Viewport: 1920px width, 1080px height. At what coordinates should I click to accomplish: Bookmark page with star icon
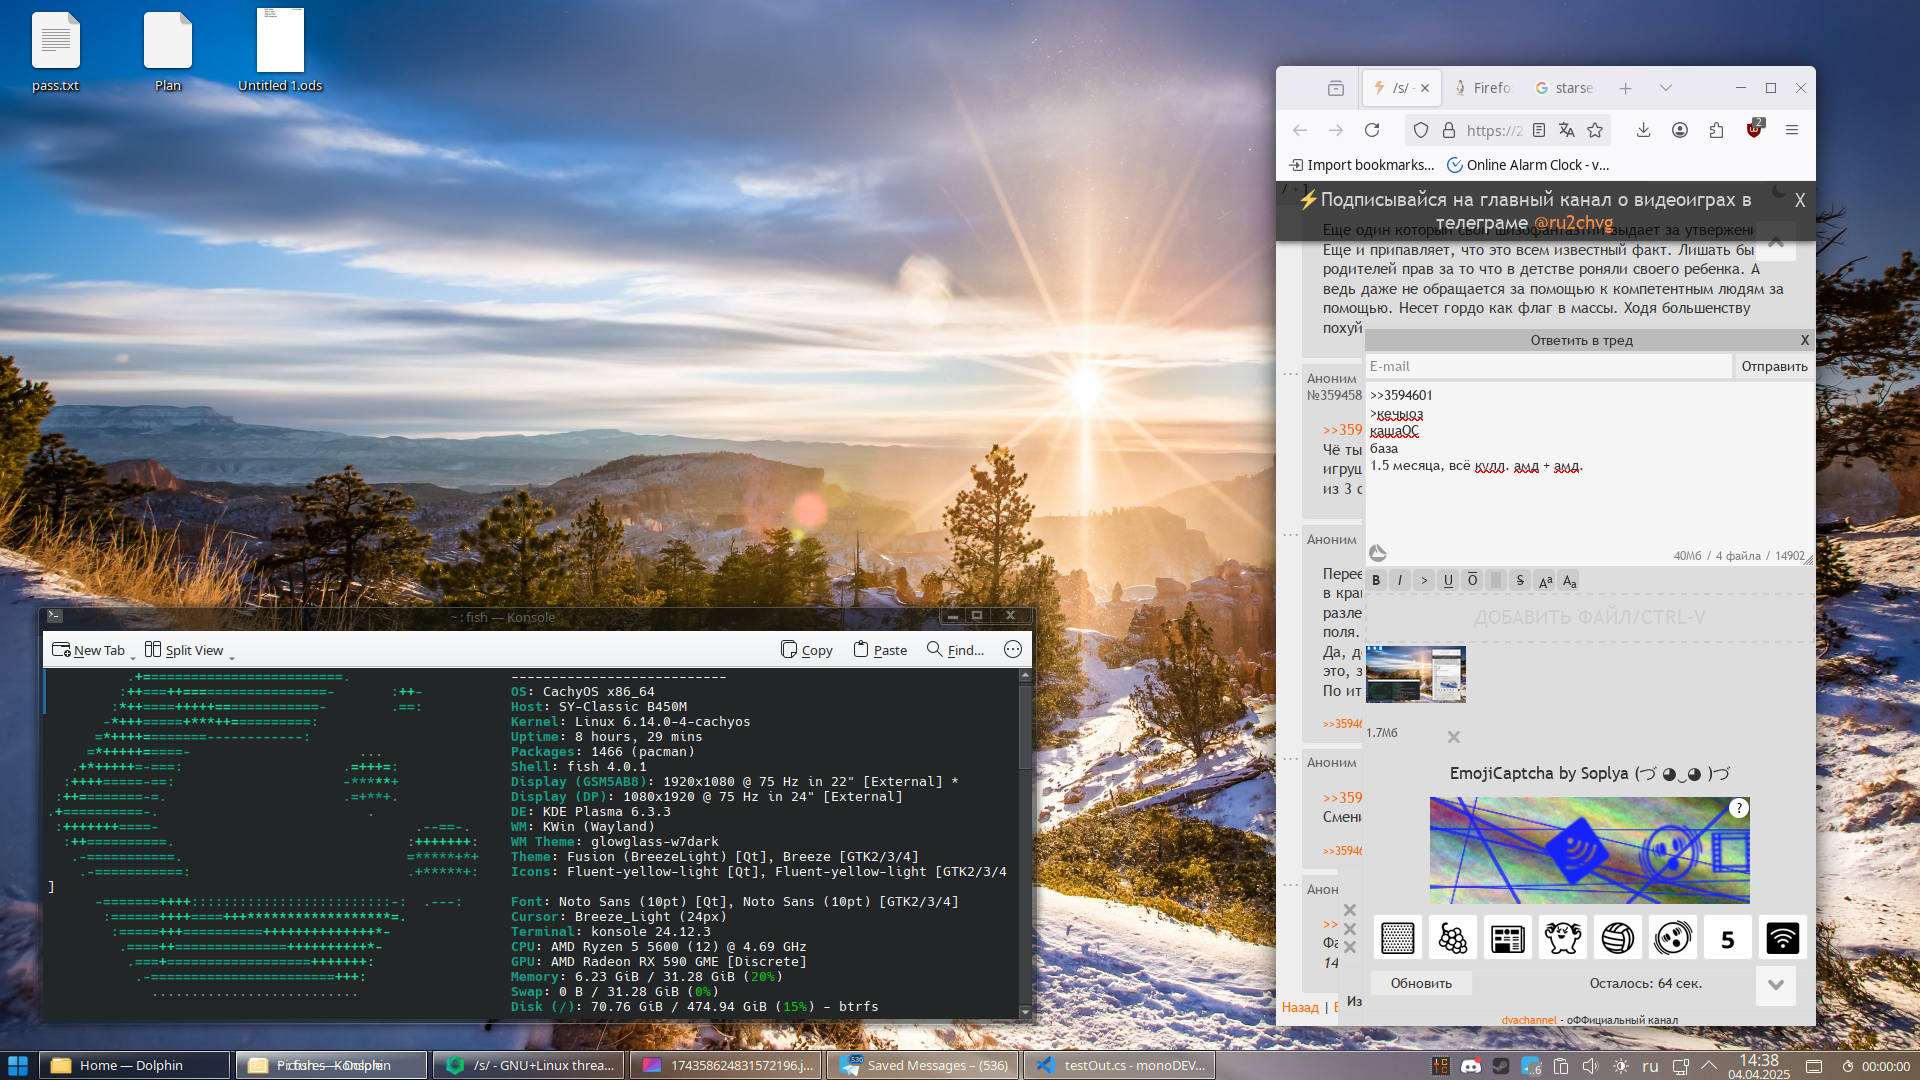point(1595,130)
